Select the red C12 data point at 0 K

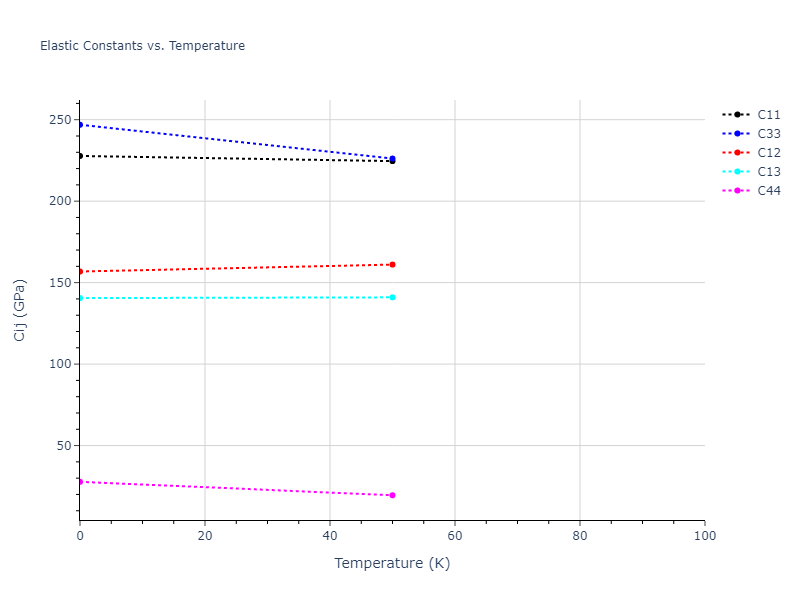click(80, 271)
